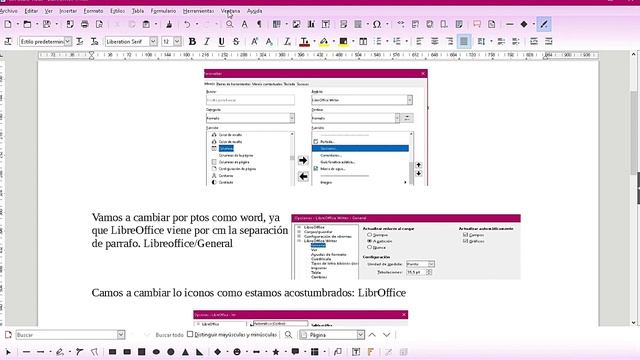Toggle the Show Draw Functions icon
Screen dimensions: 640x360
[544, 24]
